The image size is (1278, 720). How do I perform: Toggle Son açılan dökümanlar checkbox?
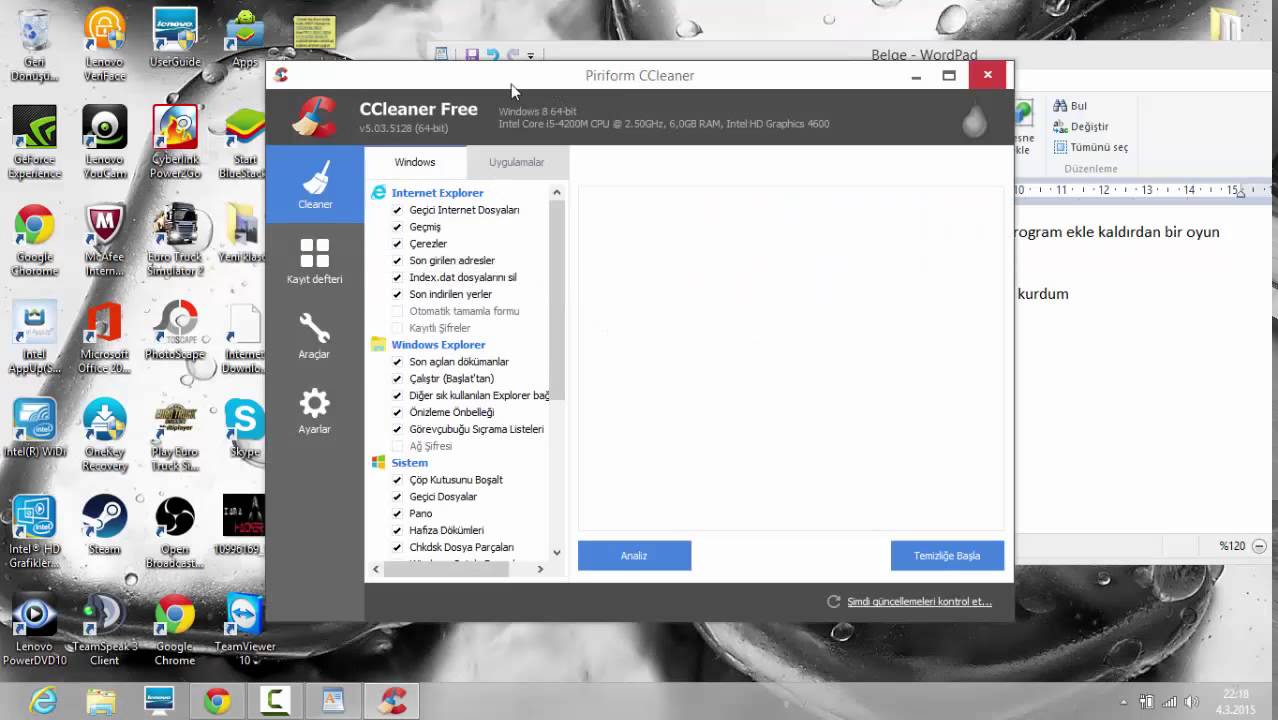coord(397,362)
